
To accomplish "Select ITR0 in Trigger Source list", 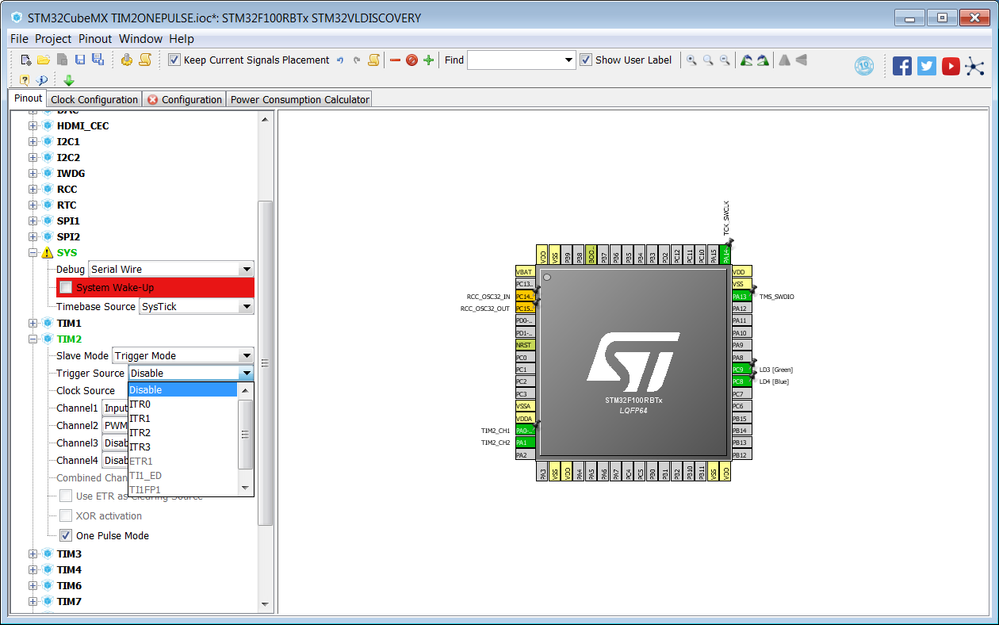I will pyautogui.click(x=183, y=404).
